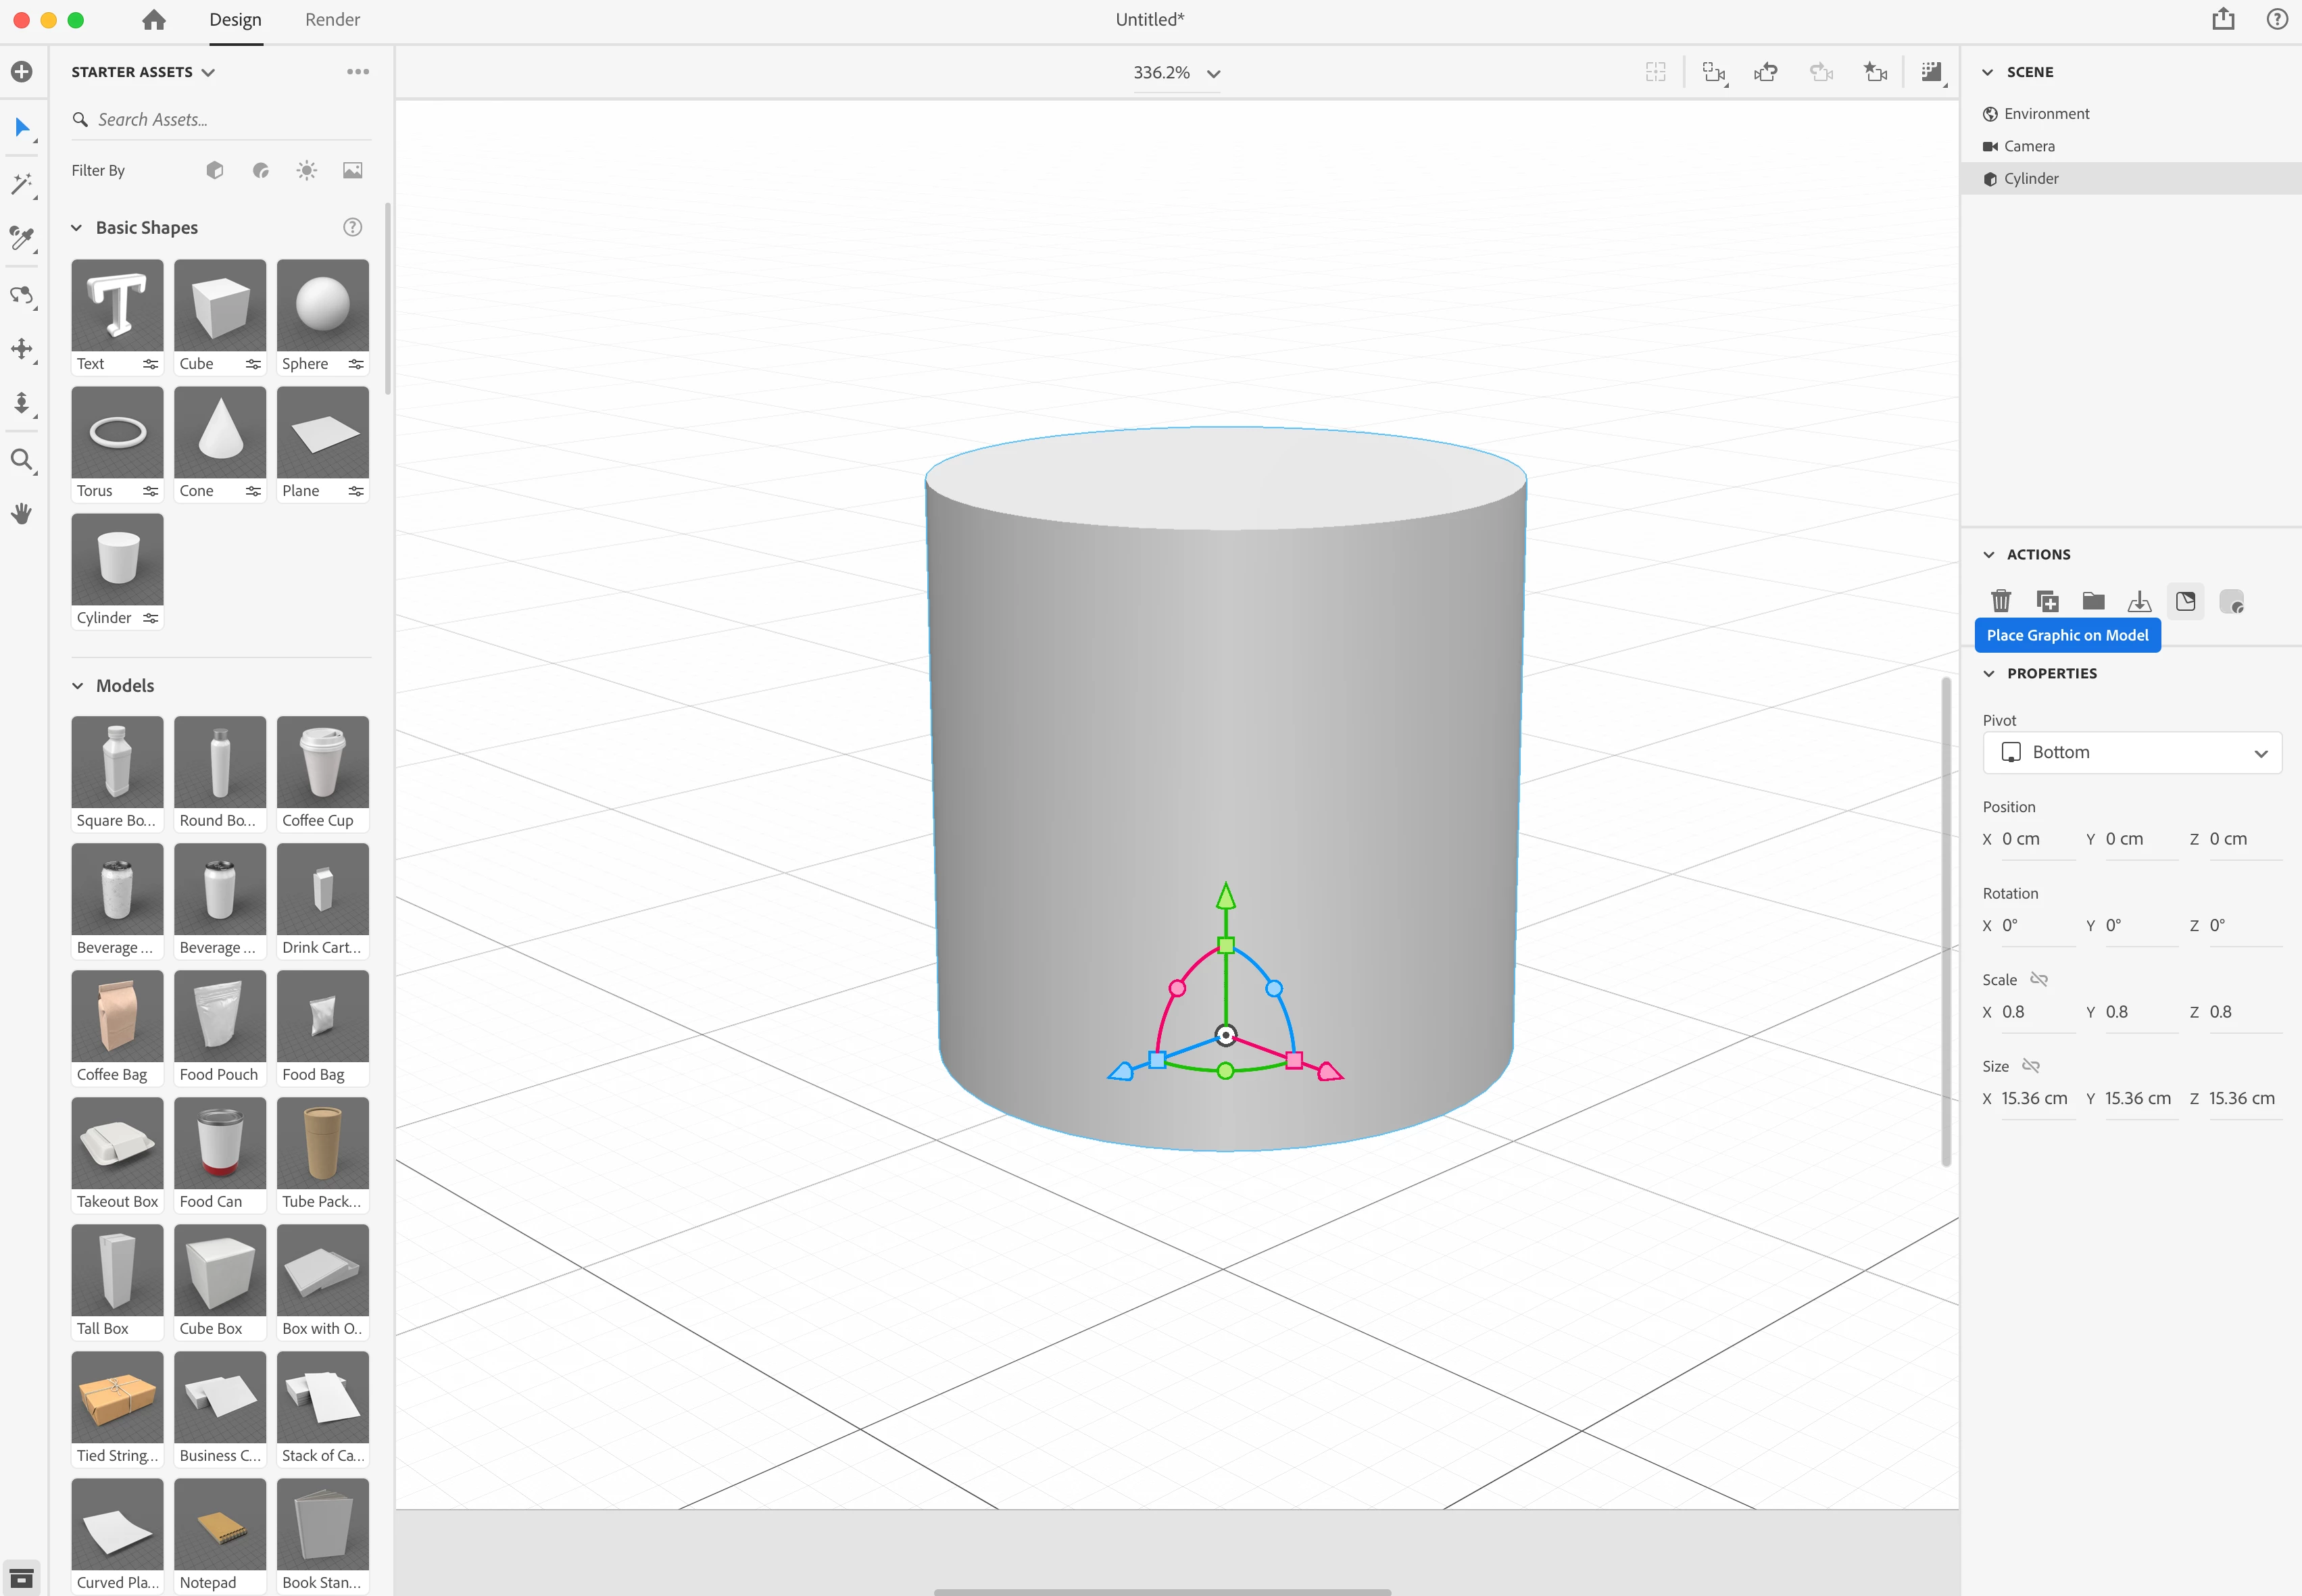Open the Pivot Bottom dropdown
Image resolution: width=2302 pixels, height=1596 pixels.
point(2131,752)
